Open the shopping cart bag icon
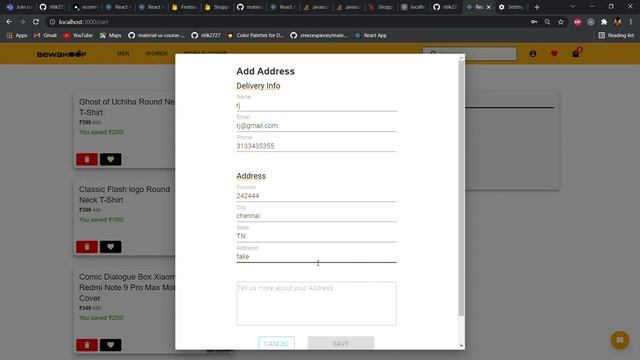The width and height of the screenshot is (640, 360). tap(576, 53)
